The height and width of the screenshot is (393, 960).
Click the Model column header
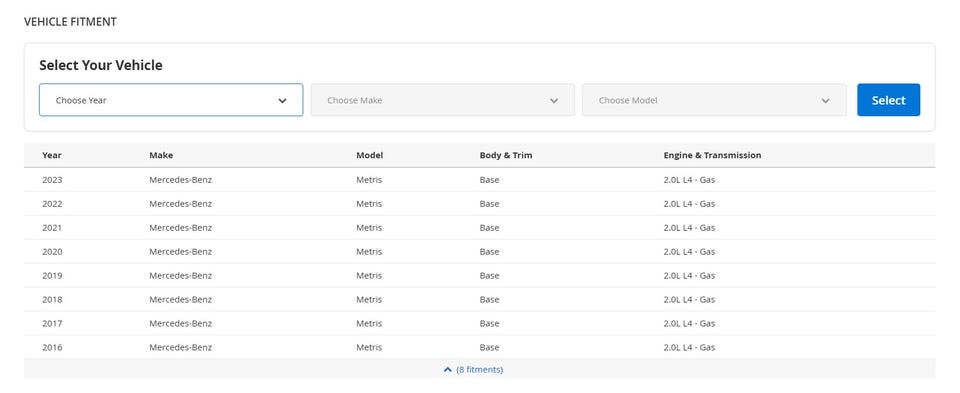tap(370, 155)
